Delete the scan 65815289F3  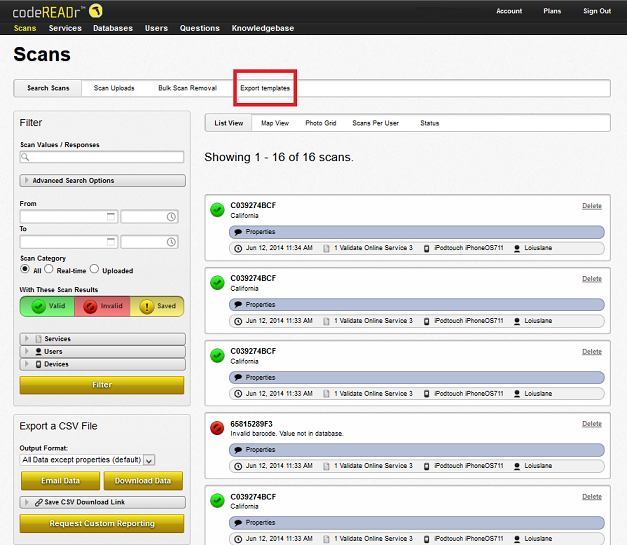click(x=592, y=424)
